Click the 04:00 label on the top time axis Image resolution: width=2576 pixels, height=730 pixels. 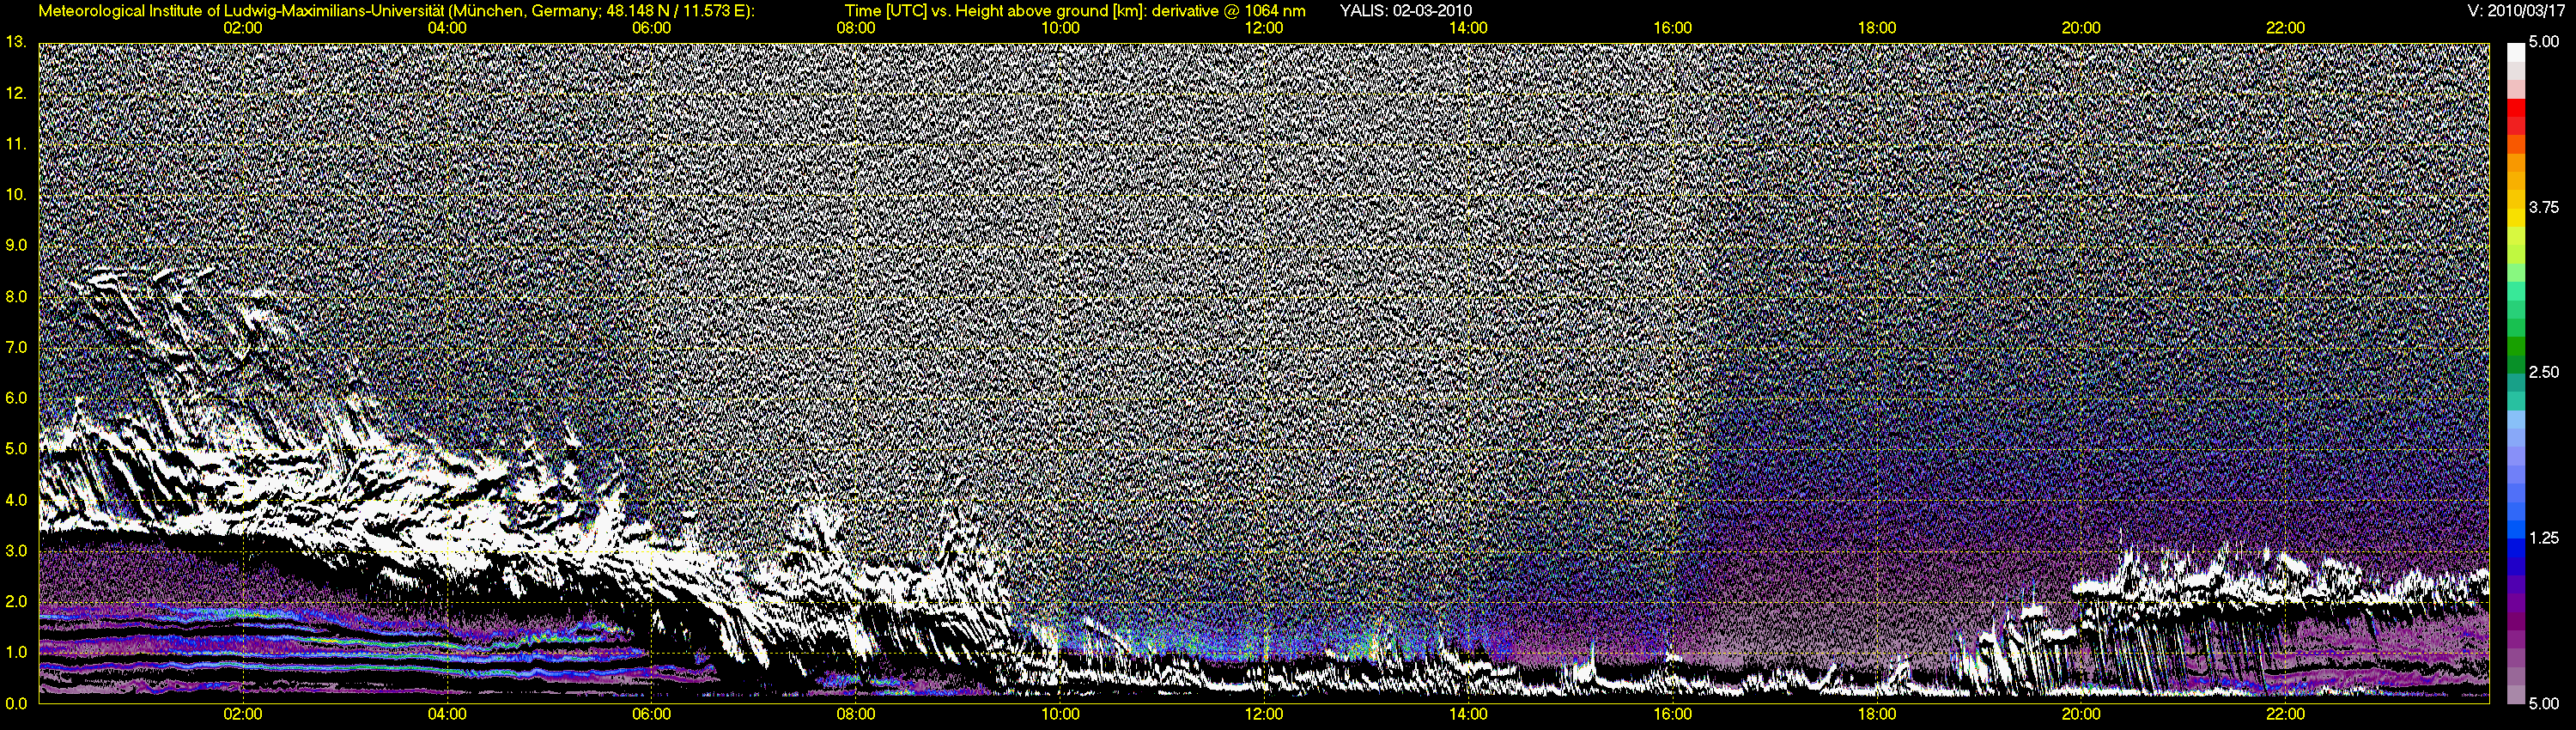447,28
